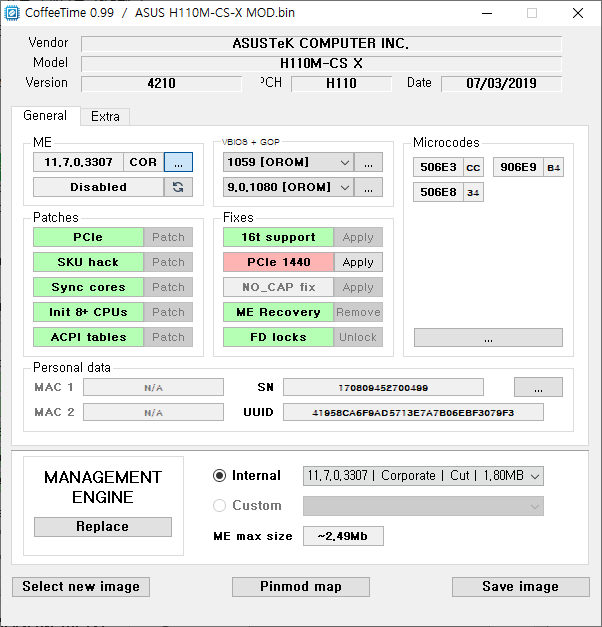Image resolution: width=602 pixels, height=627 pixels.
Task: Open Microcodes ellipsis button
Action: click(488, 338)
